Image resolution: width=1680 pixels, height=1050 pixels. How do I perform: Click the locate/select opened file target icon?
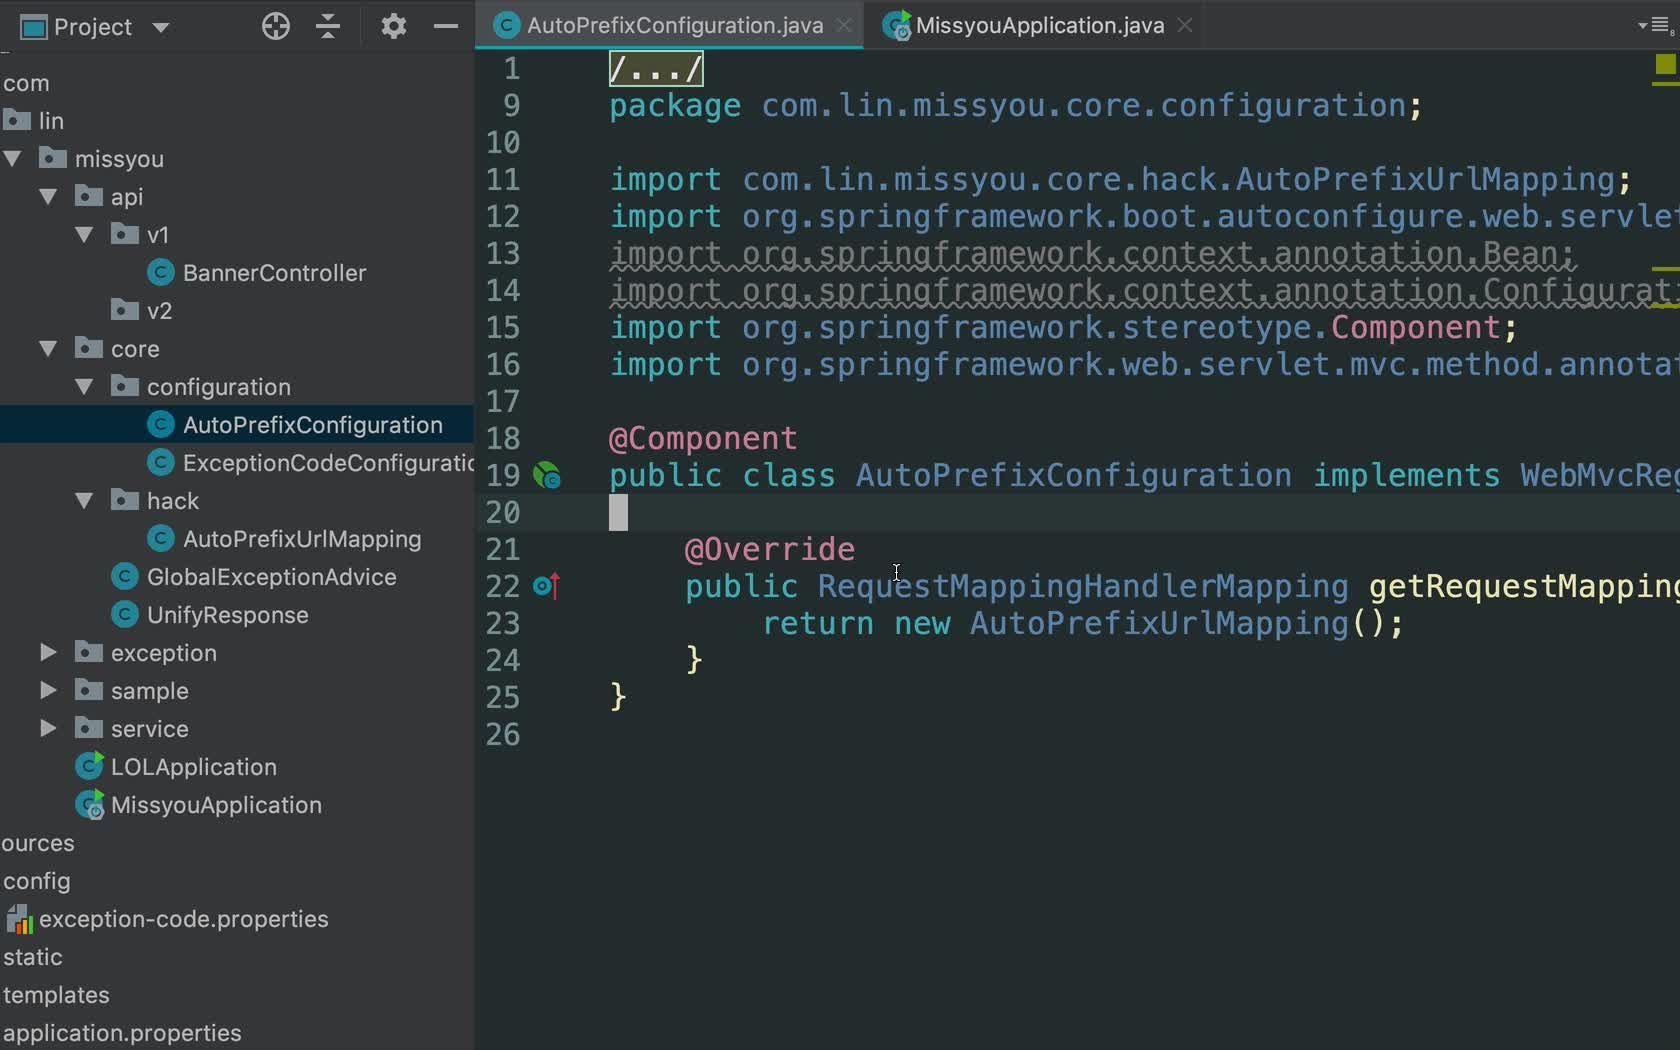(276, 27)
